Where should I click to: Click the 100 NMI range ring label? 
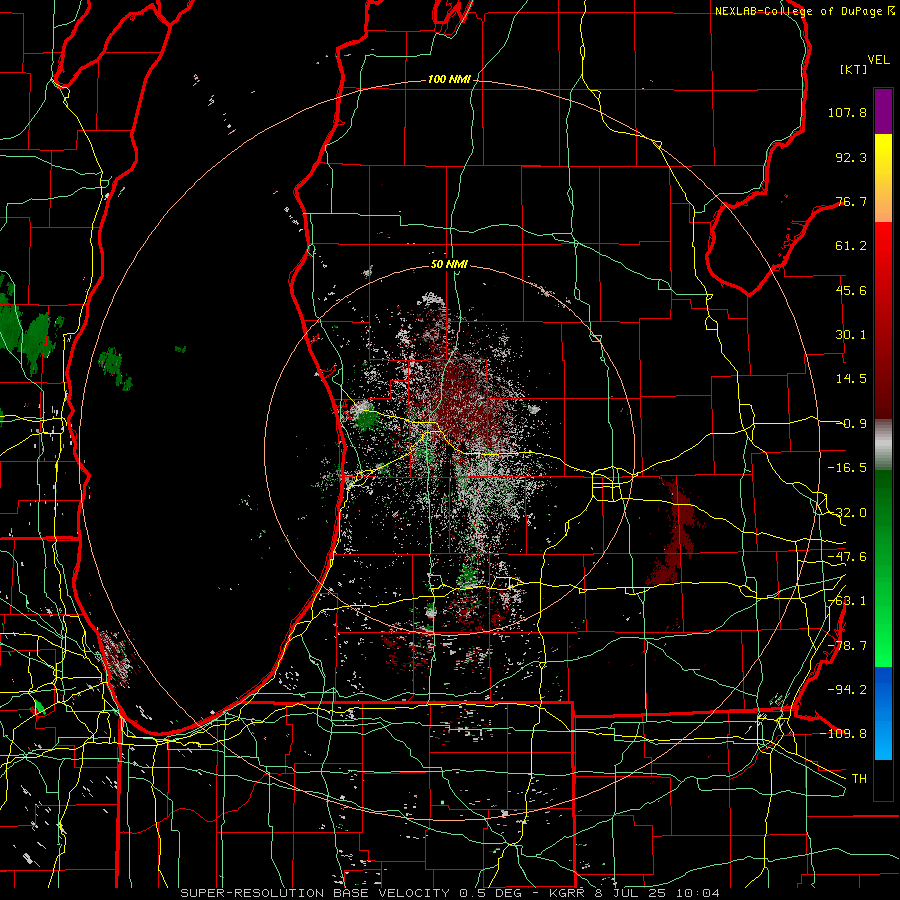click(449, 79)
